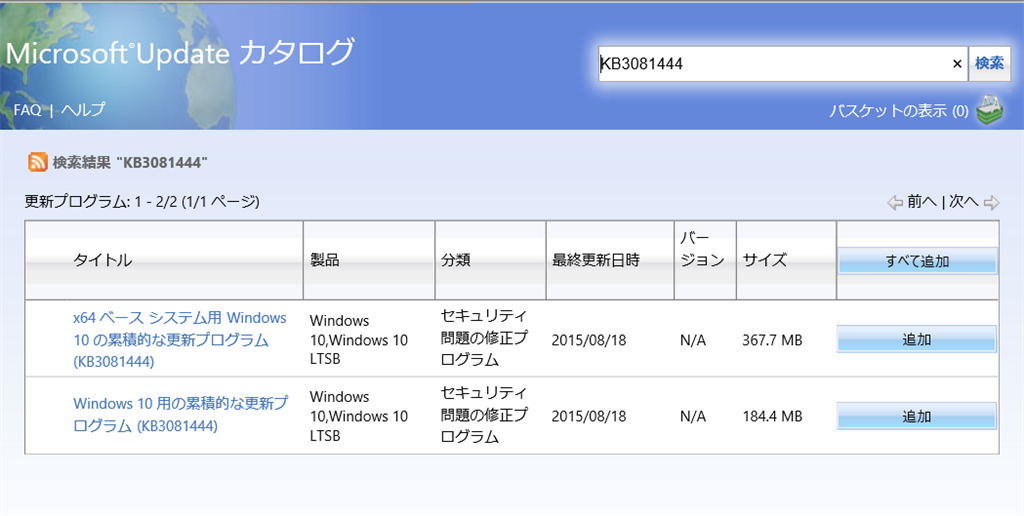Sort by 分類 column header
Screen dimensions: 1024x516
point(455,260)
